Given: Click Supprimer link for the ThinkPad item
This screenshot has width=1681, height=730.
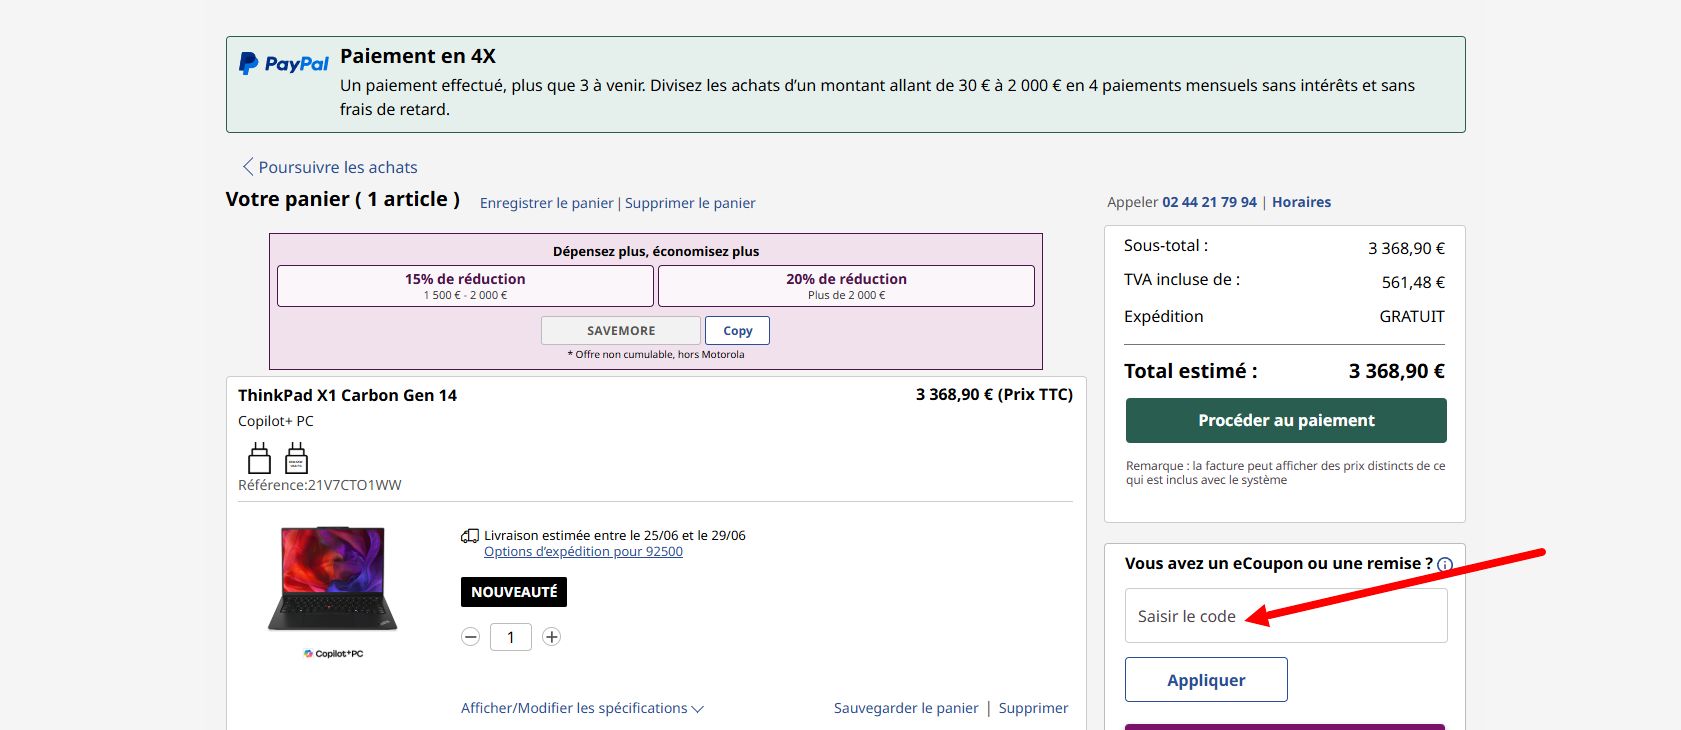Looking at the screenshot, I should 1033,708.
